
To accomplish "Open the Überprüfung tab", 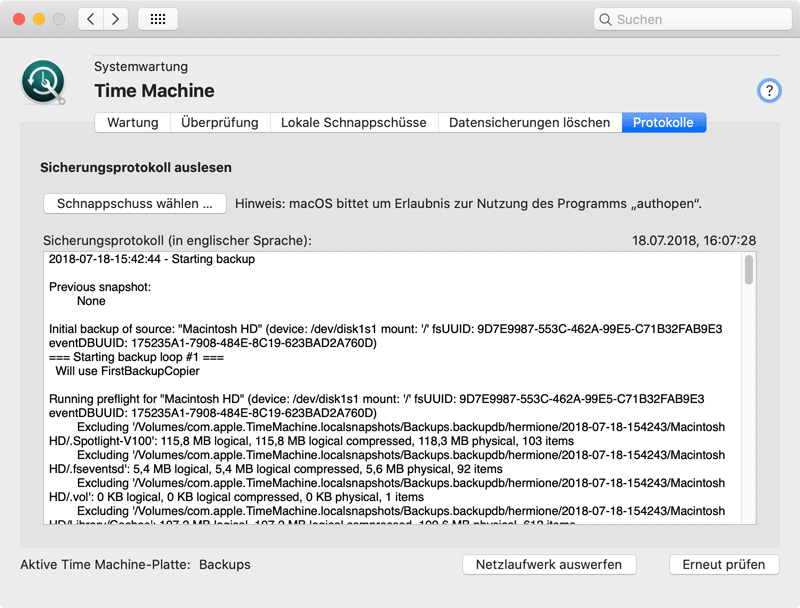I will 220,122.
